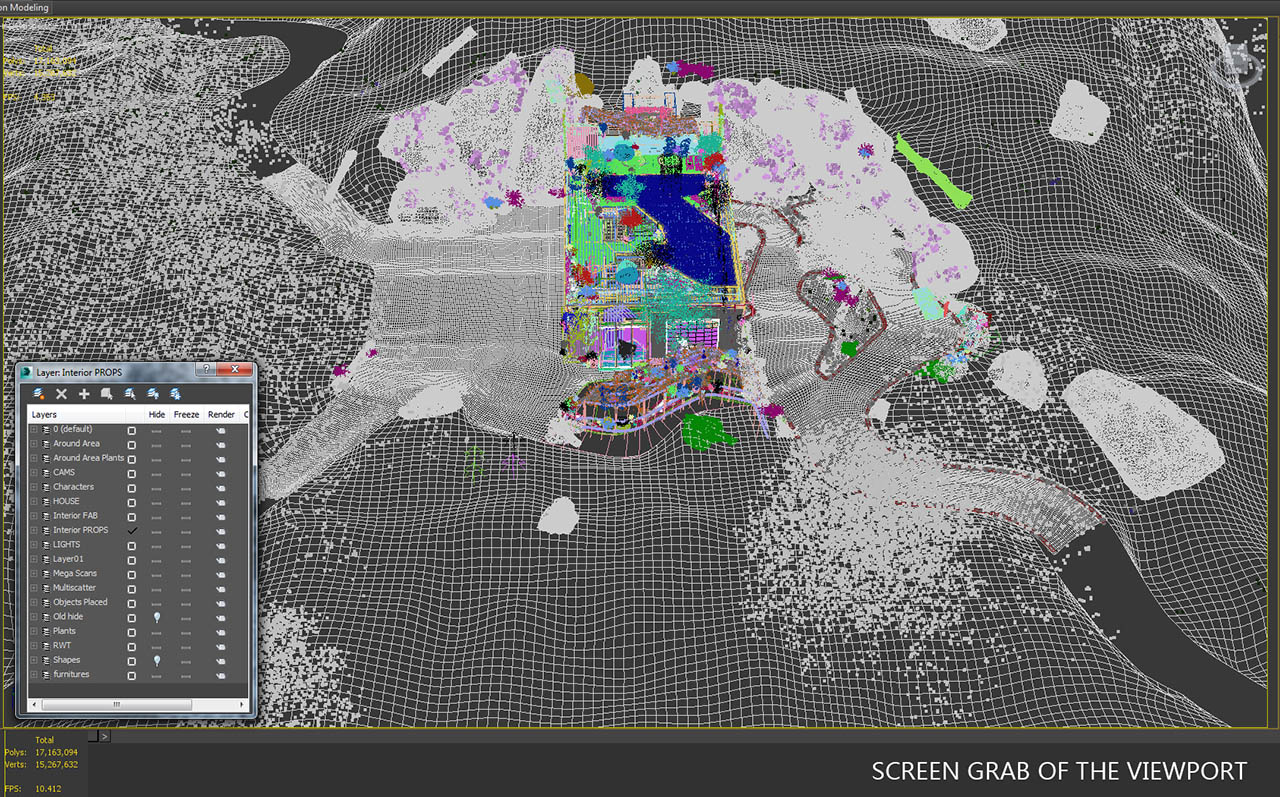Toggle the Render icon for the LIGHTS layer
This screenshot has height=797, width=1280.
220,545
